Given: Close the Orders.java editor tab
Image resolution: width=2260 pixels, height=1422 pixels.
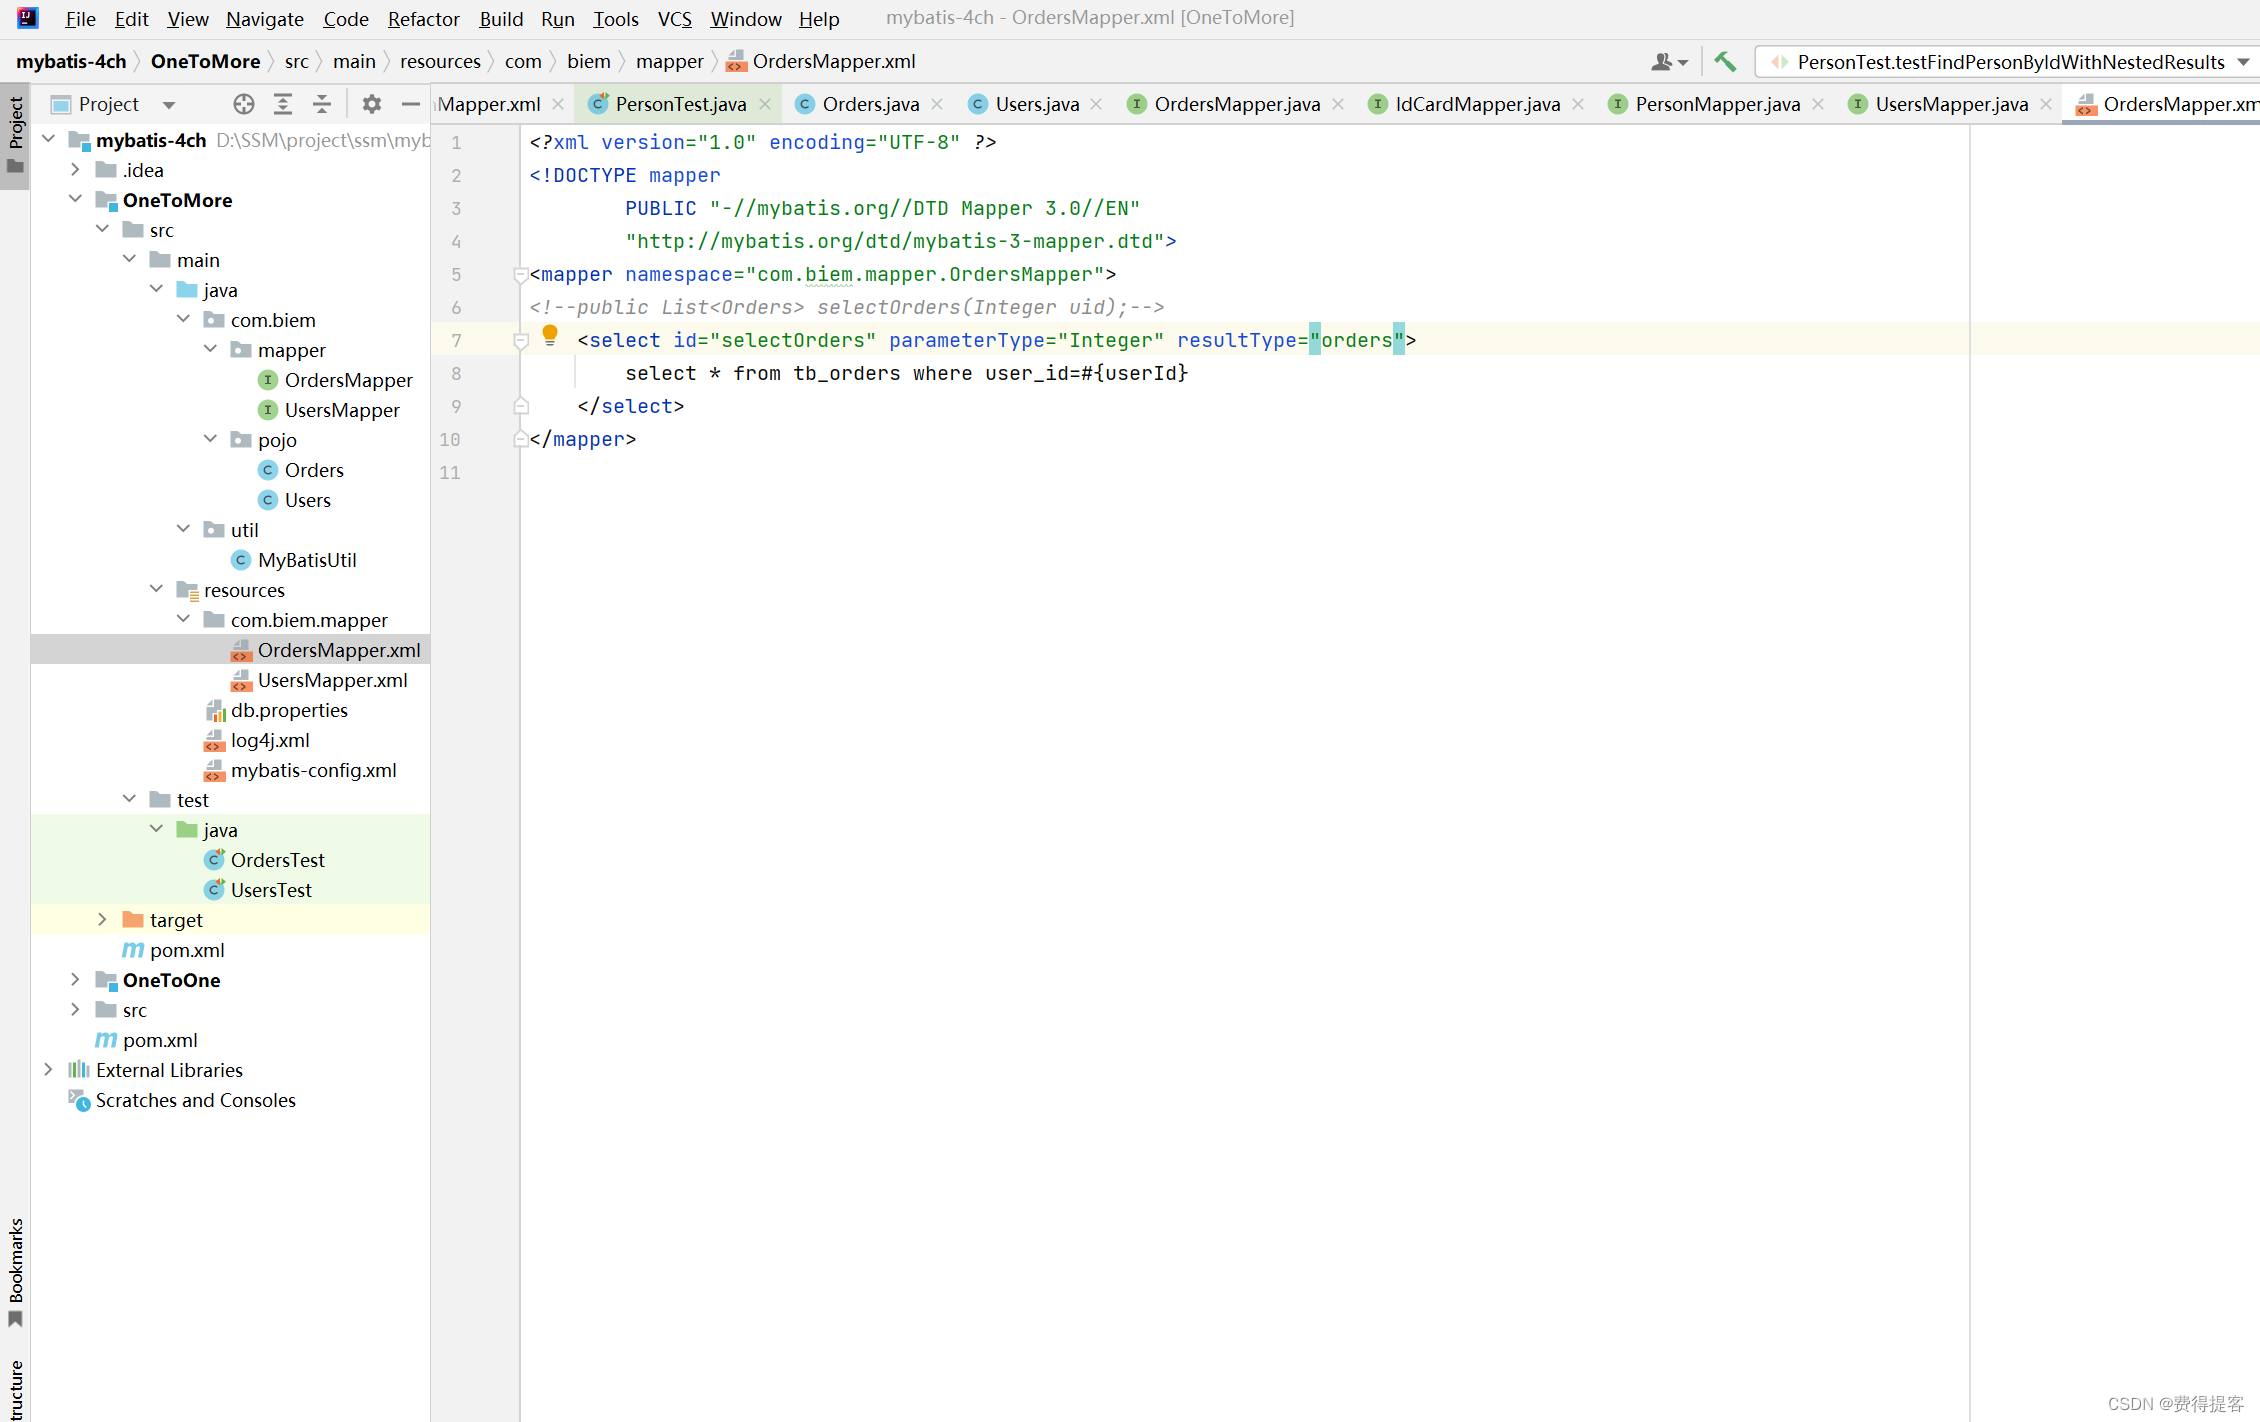Looking at the screenshot, I should tap(937, 104).
